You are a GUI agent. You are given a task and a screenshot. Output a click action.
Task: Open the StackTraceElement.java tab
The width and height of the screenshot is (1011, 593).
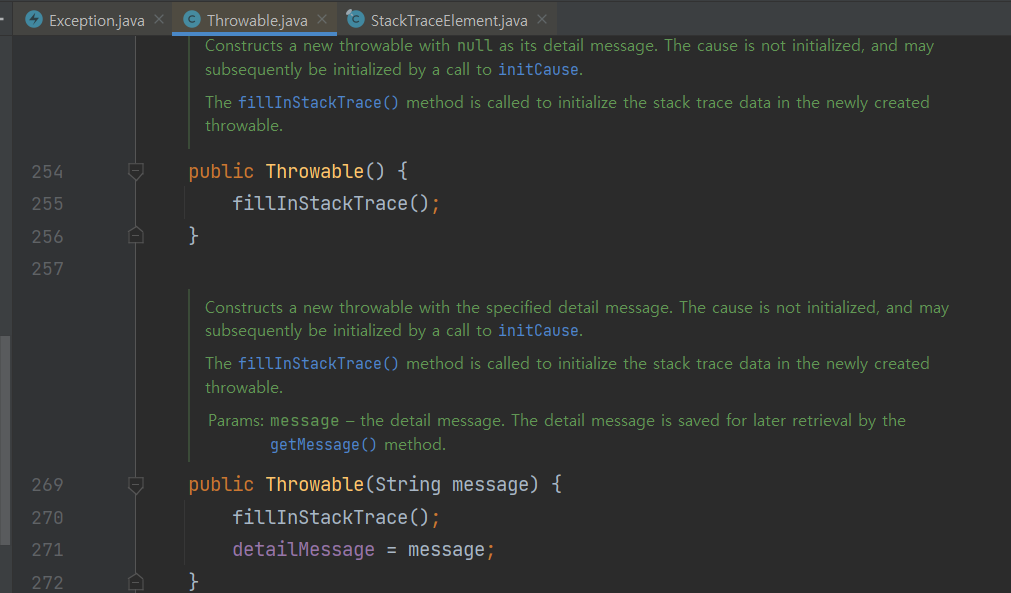tap(449, 20)
